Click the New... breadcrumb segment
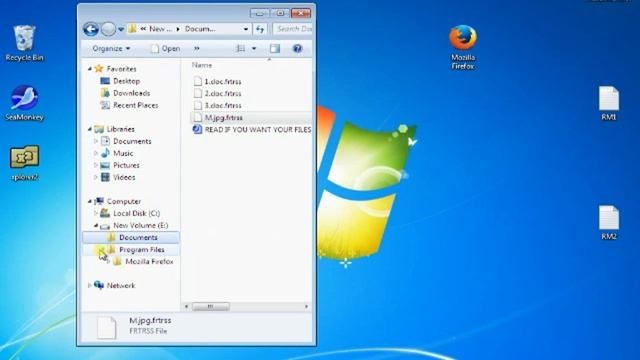 160,29
